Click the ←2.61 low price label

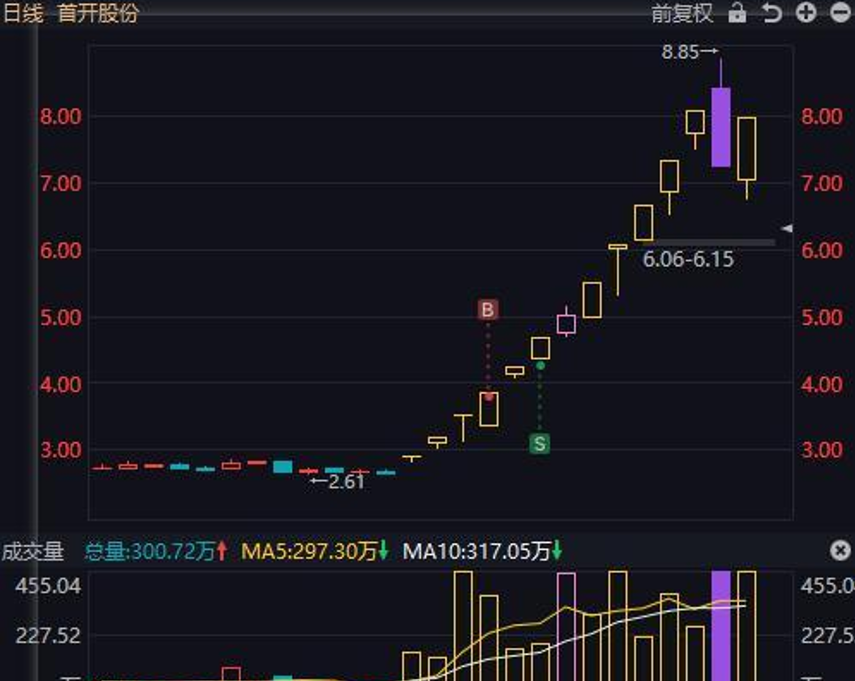[x=337, y=482]
